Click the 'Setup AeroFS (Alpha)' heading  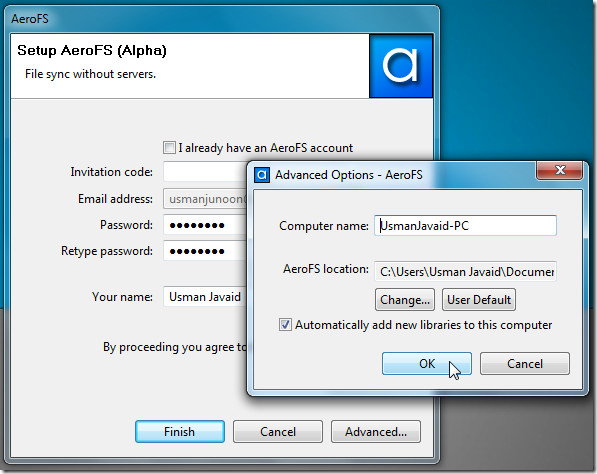point(92,50)
